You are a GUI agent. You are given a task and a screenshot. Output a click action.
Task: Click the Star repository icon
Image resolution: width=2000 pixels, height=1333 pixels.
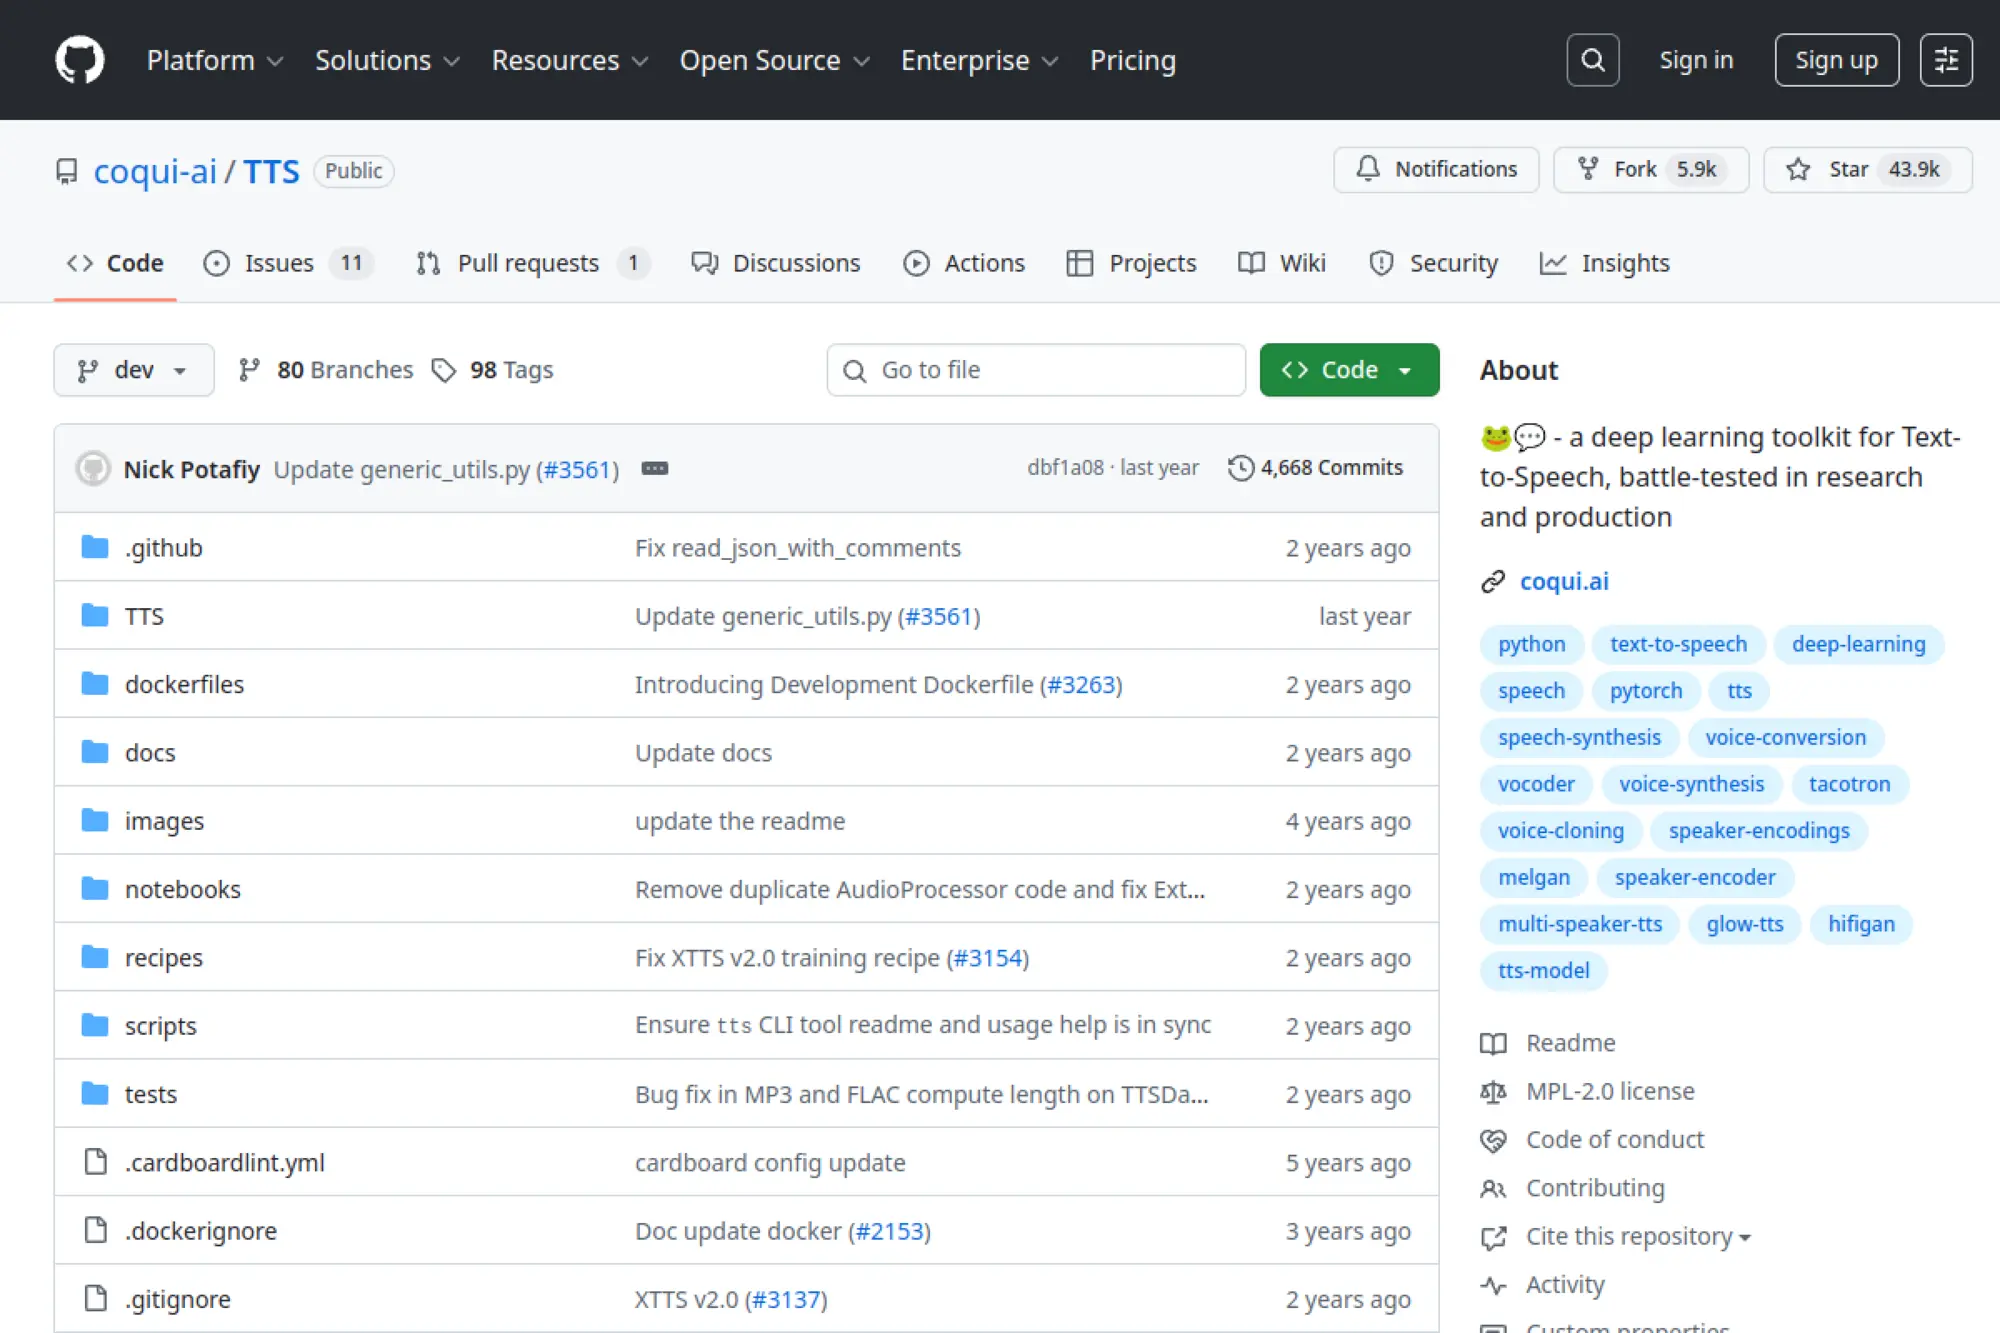pos(1798,169)
